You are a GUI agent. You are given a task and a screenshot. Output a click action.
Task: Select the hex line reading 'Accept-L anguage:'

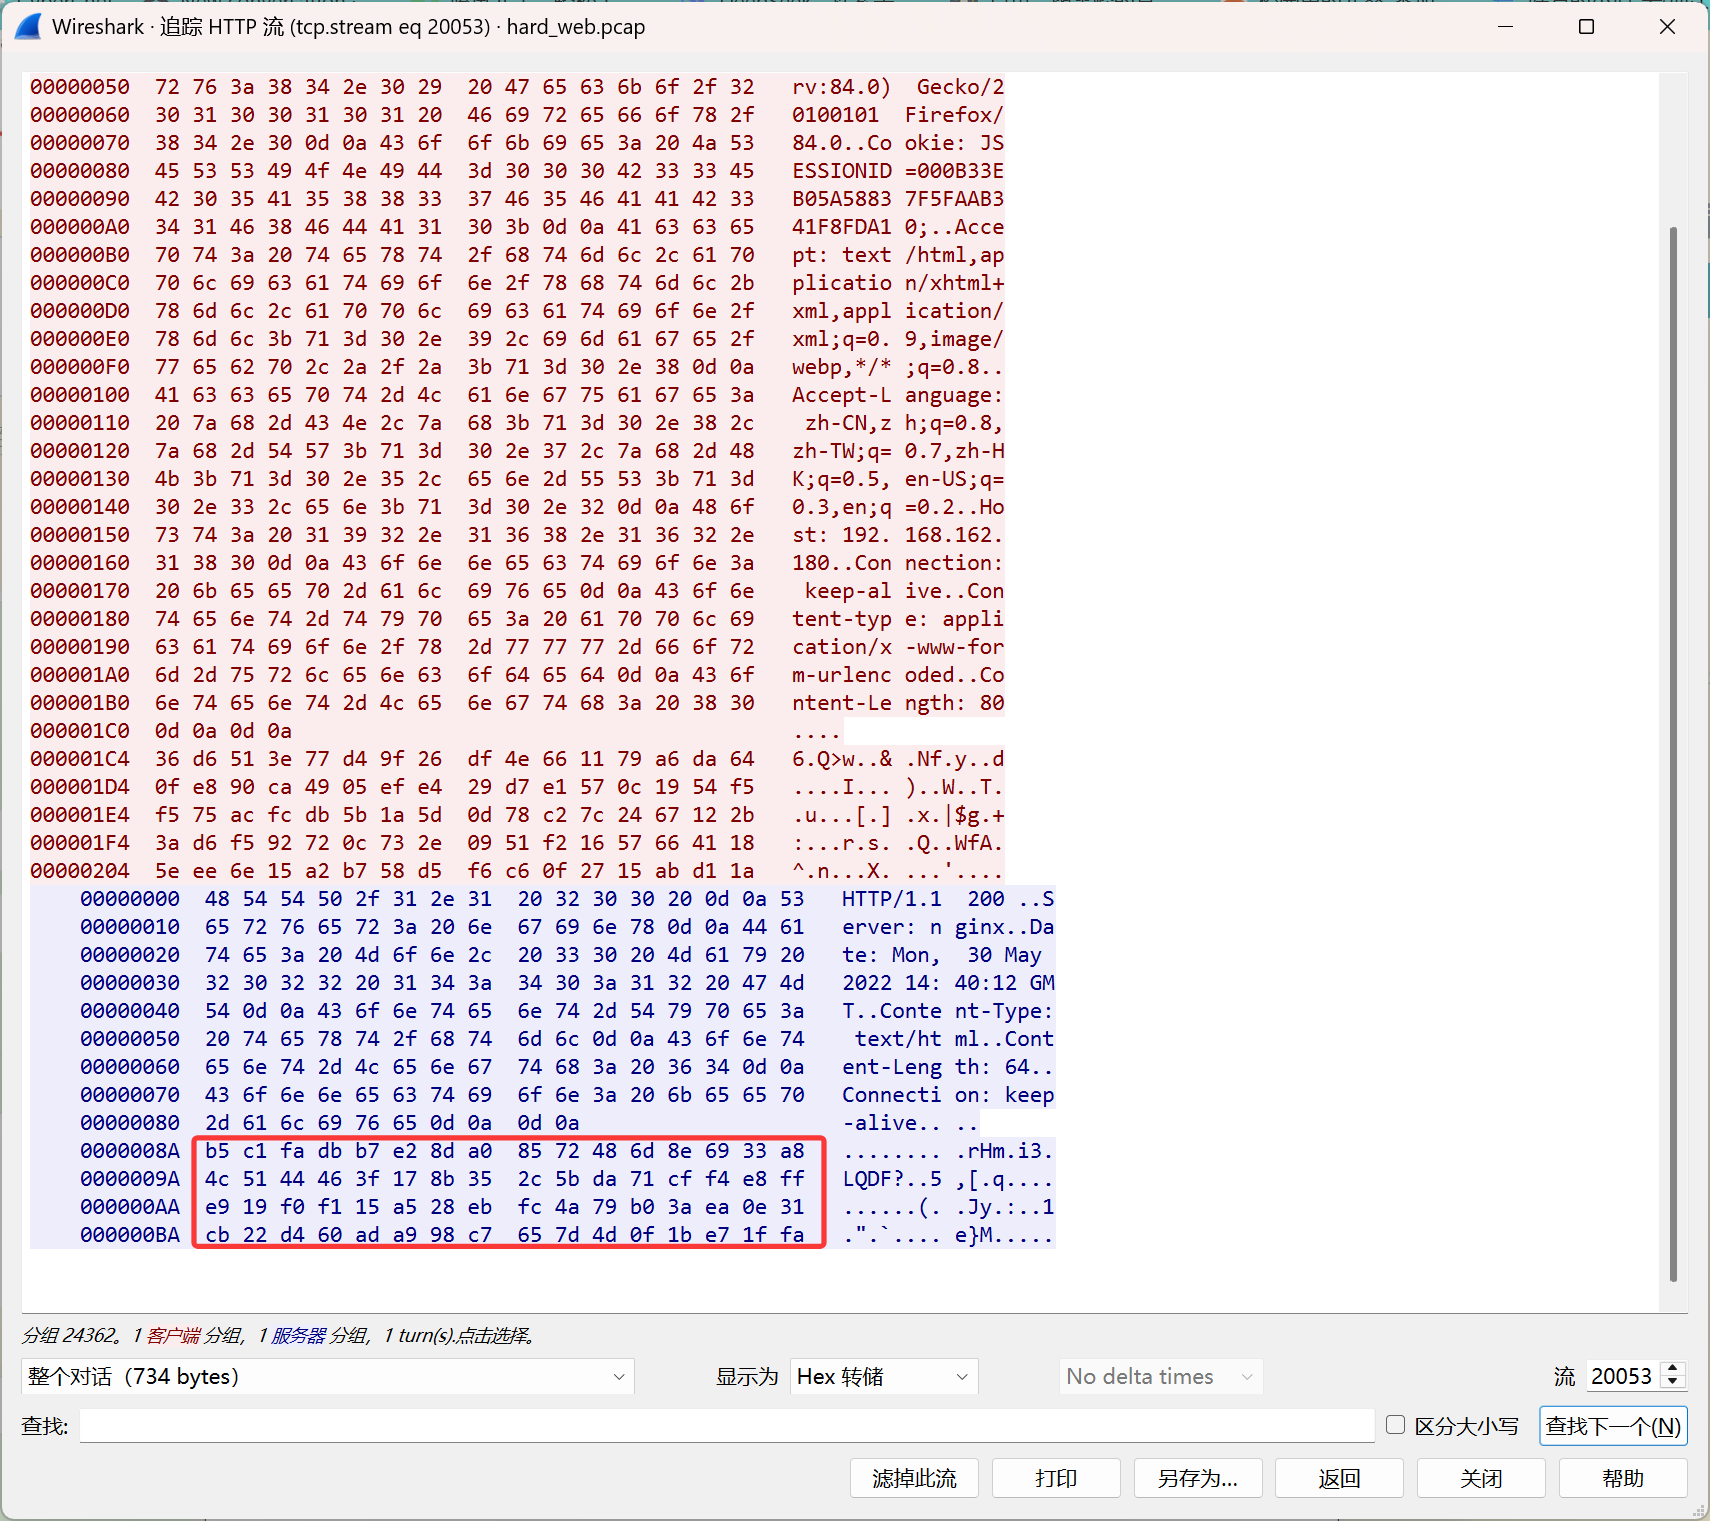click(517, 395)
